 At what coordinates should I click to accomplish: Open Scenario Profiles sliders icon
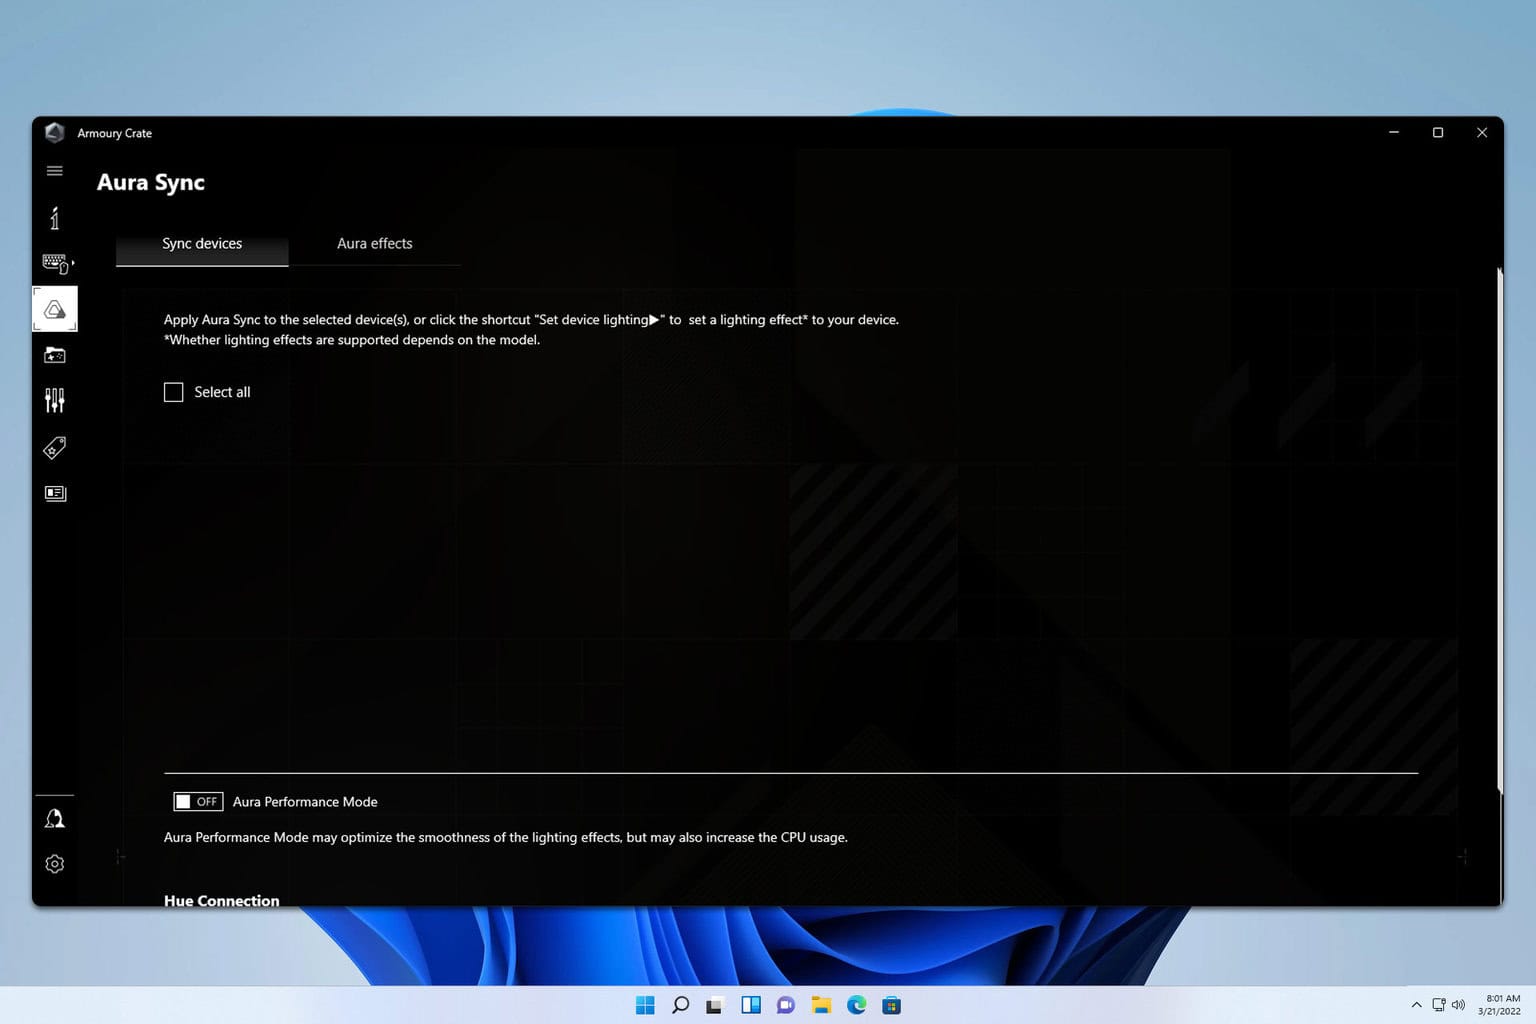point(55,401)
